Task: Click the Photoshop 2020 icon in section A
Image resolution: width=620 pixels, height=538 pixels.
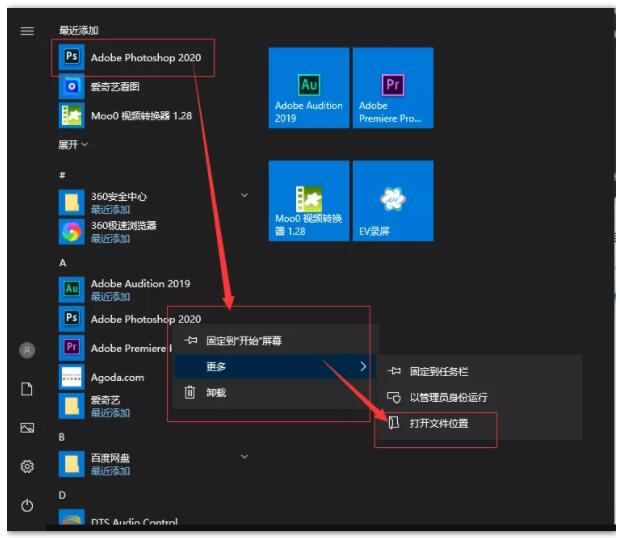Action: coord(72,319)
